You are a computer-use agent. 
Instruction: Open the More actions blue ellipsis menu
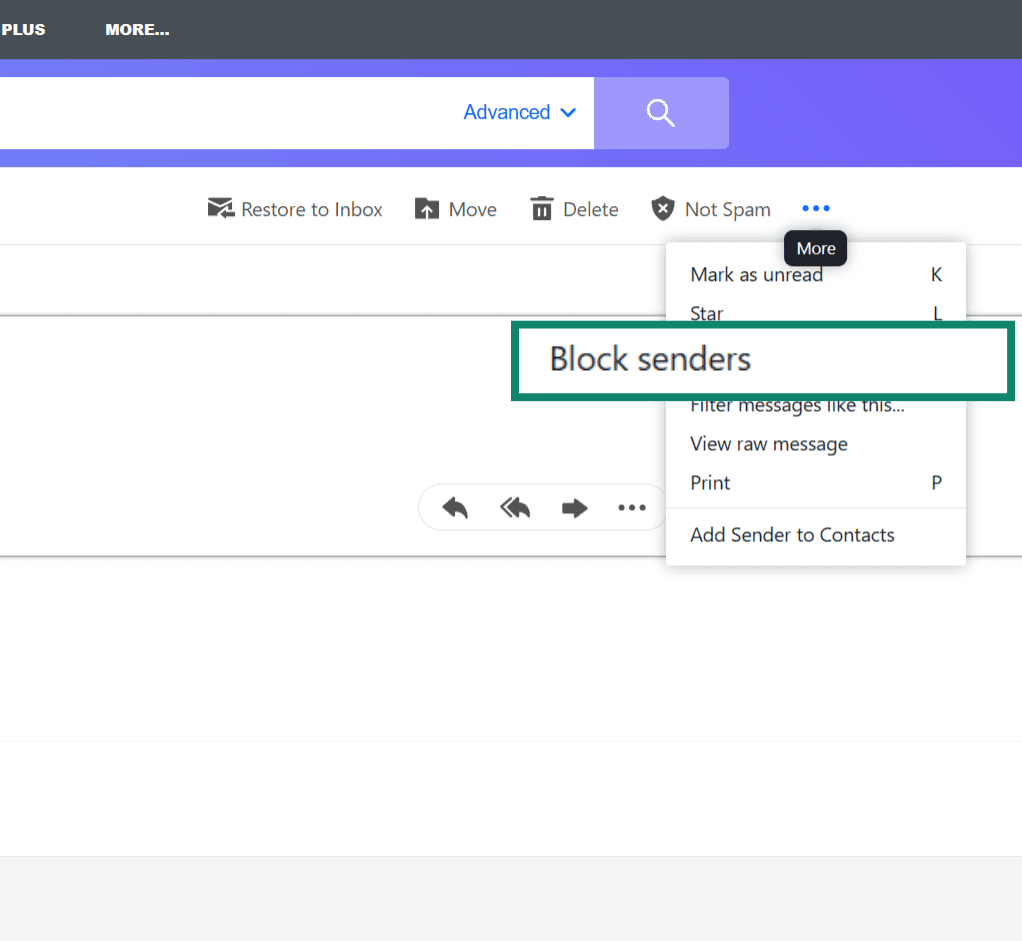click(x=815, y=207)
